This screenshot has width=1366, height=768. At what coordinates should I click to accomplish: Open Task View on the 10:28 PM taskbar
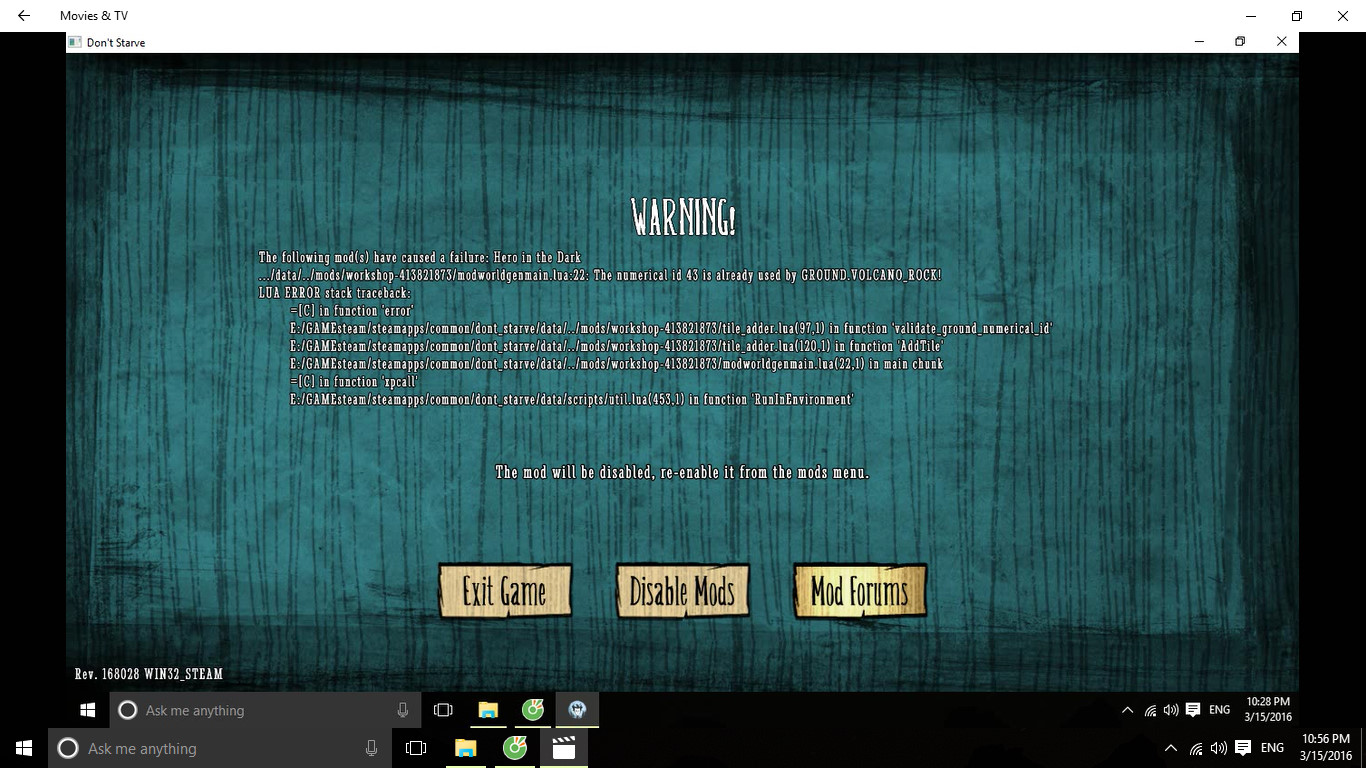click(443, 710)
